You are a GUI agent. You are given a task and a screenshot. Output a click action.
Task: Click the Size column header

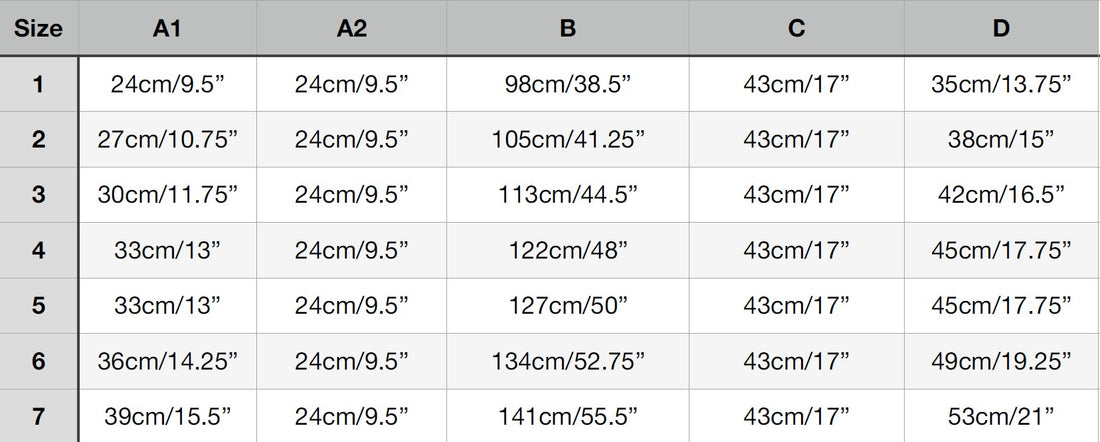pos(39,28)
